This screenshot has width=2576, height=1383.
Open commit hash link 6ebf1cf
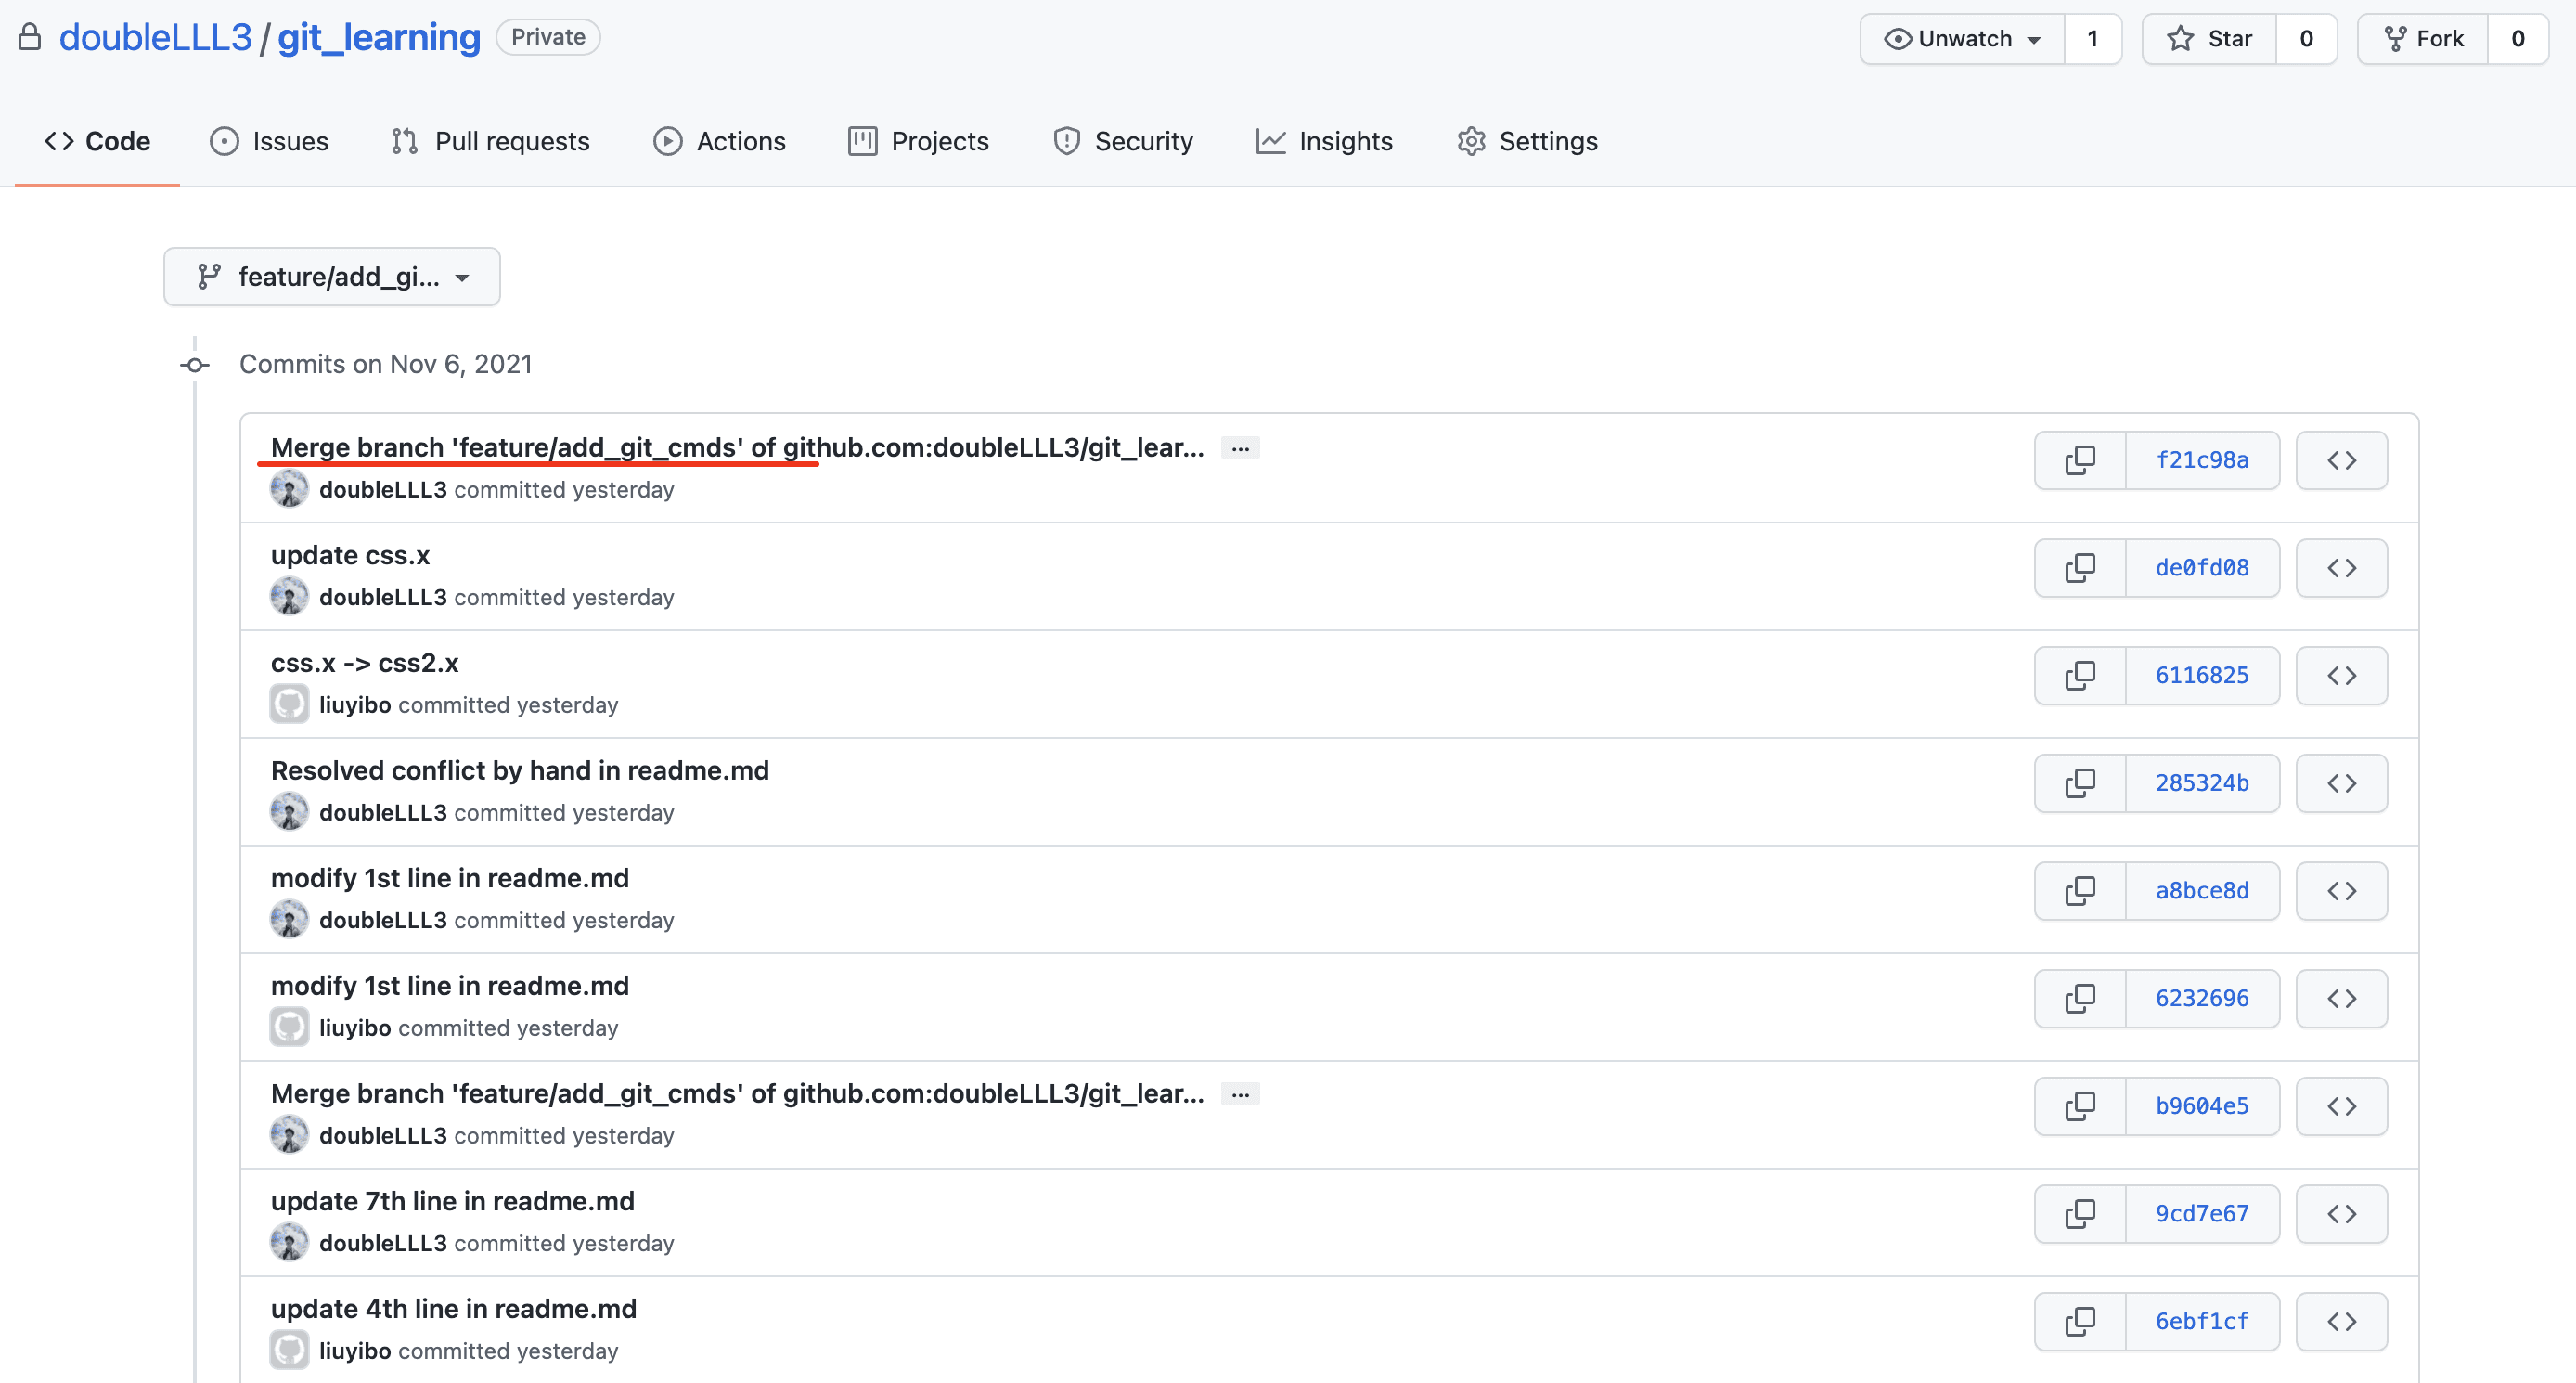[2202, 1322]
